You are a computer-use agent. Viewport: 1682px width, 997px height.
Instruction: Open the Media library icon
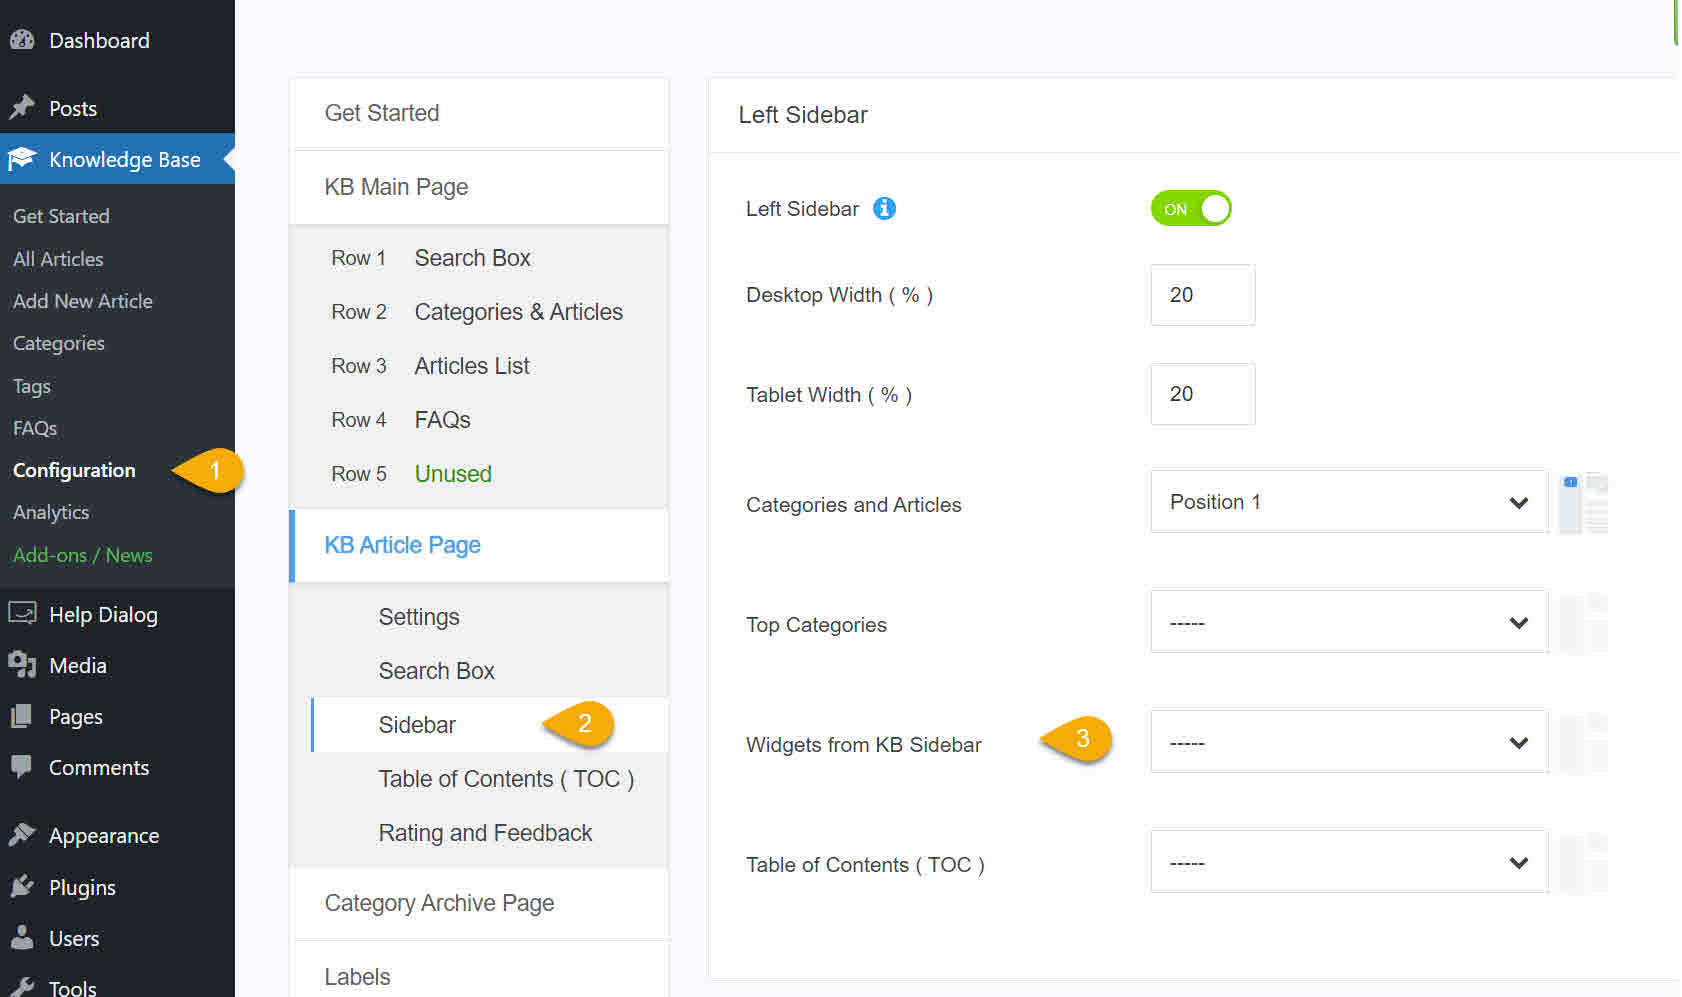point(22,665)
